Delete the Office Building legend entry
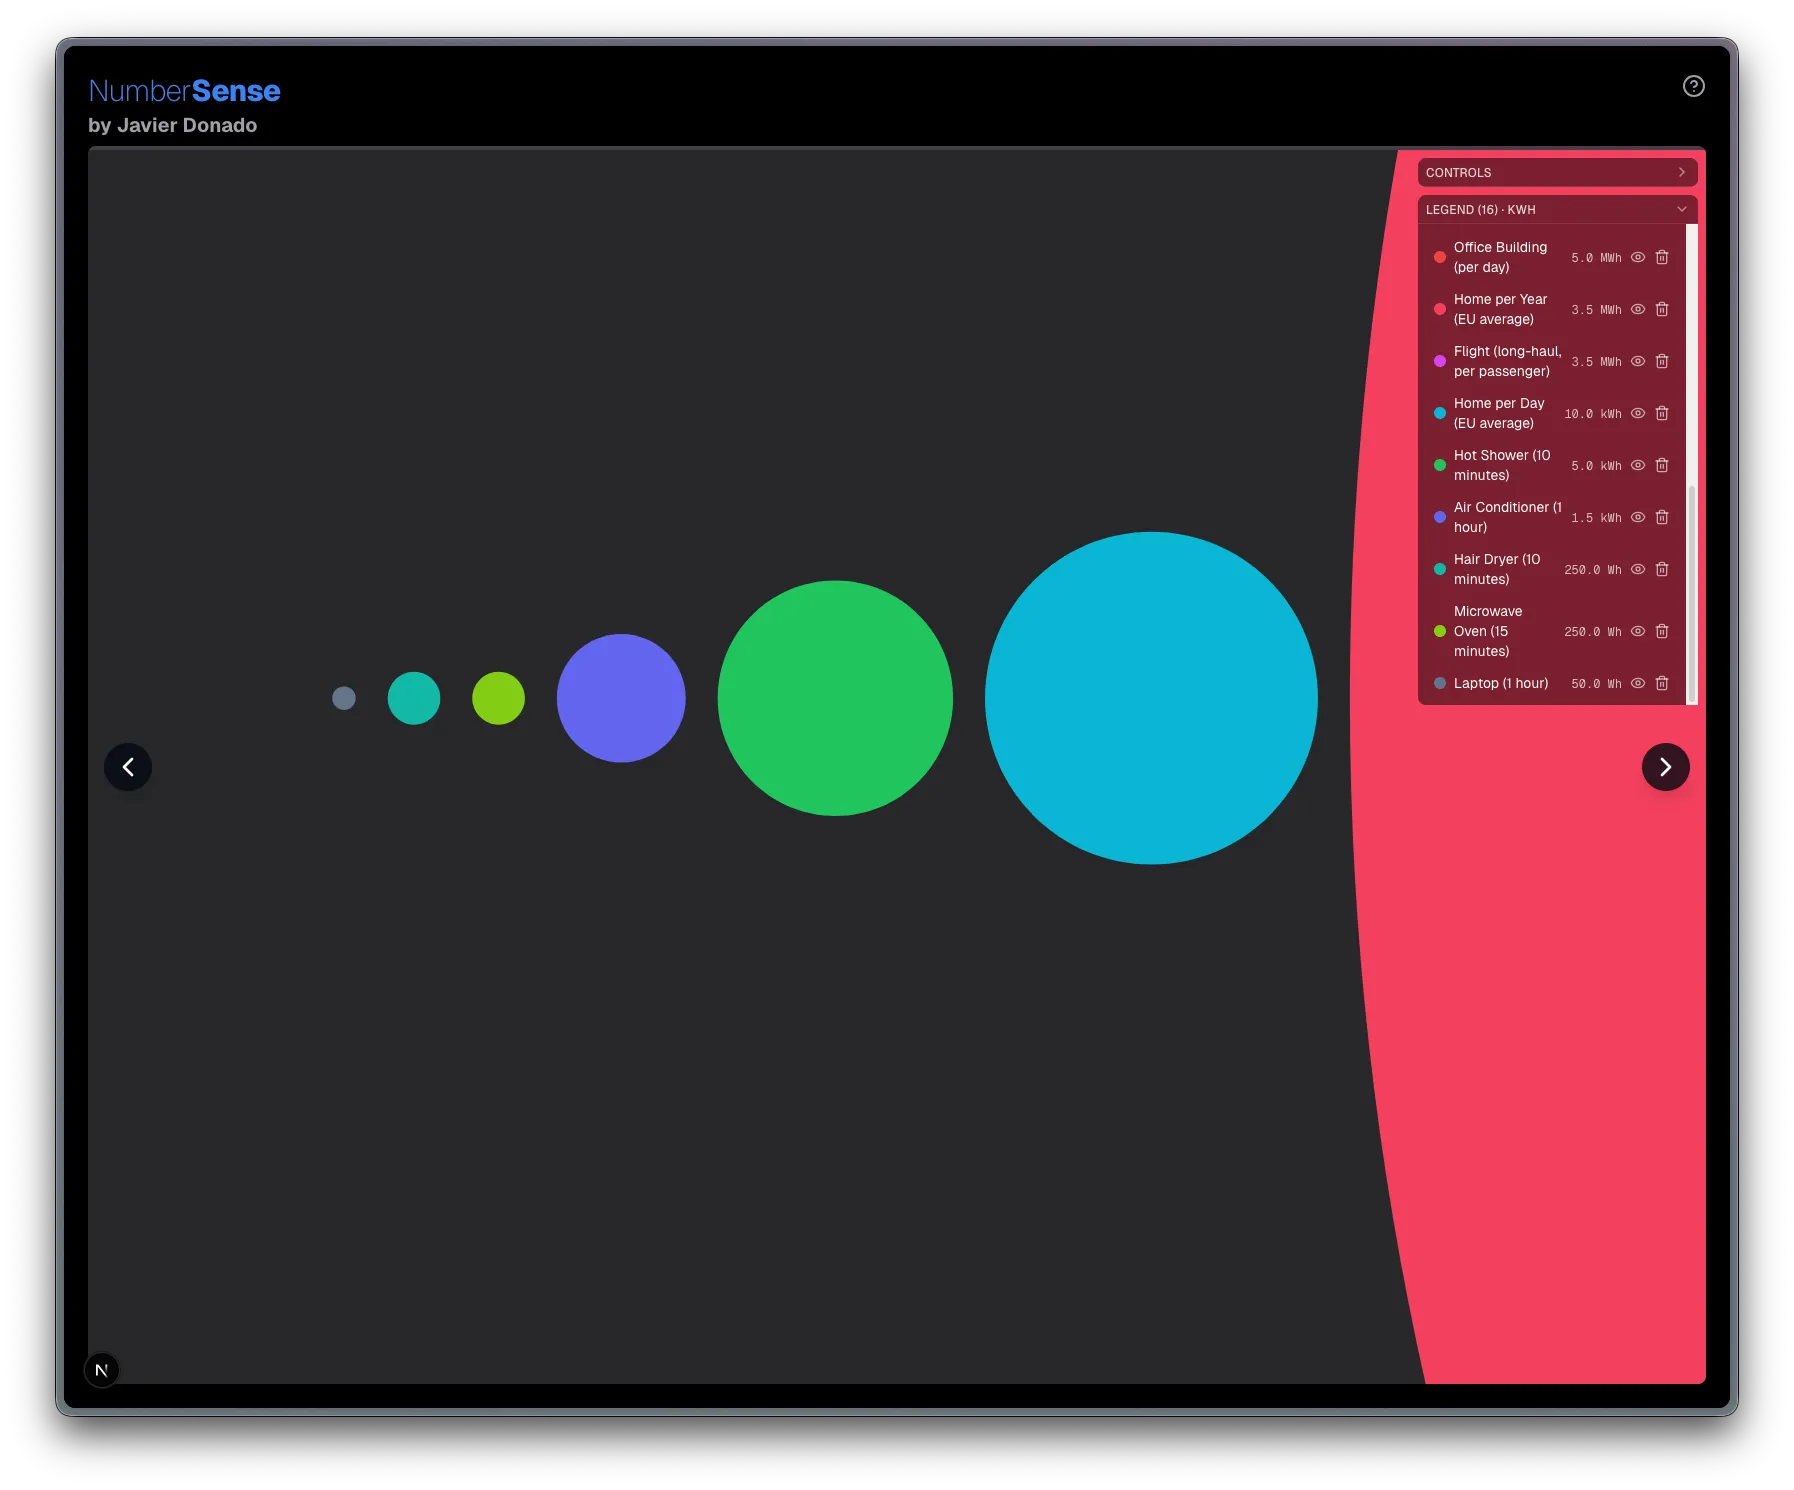 pyautogui.click(x=1662, y=257)
